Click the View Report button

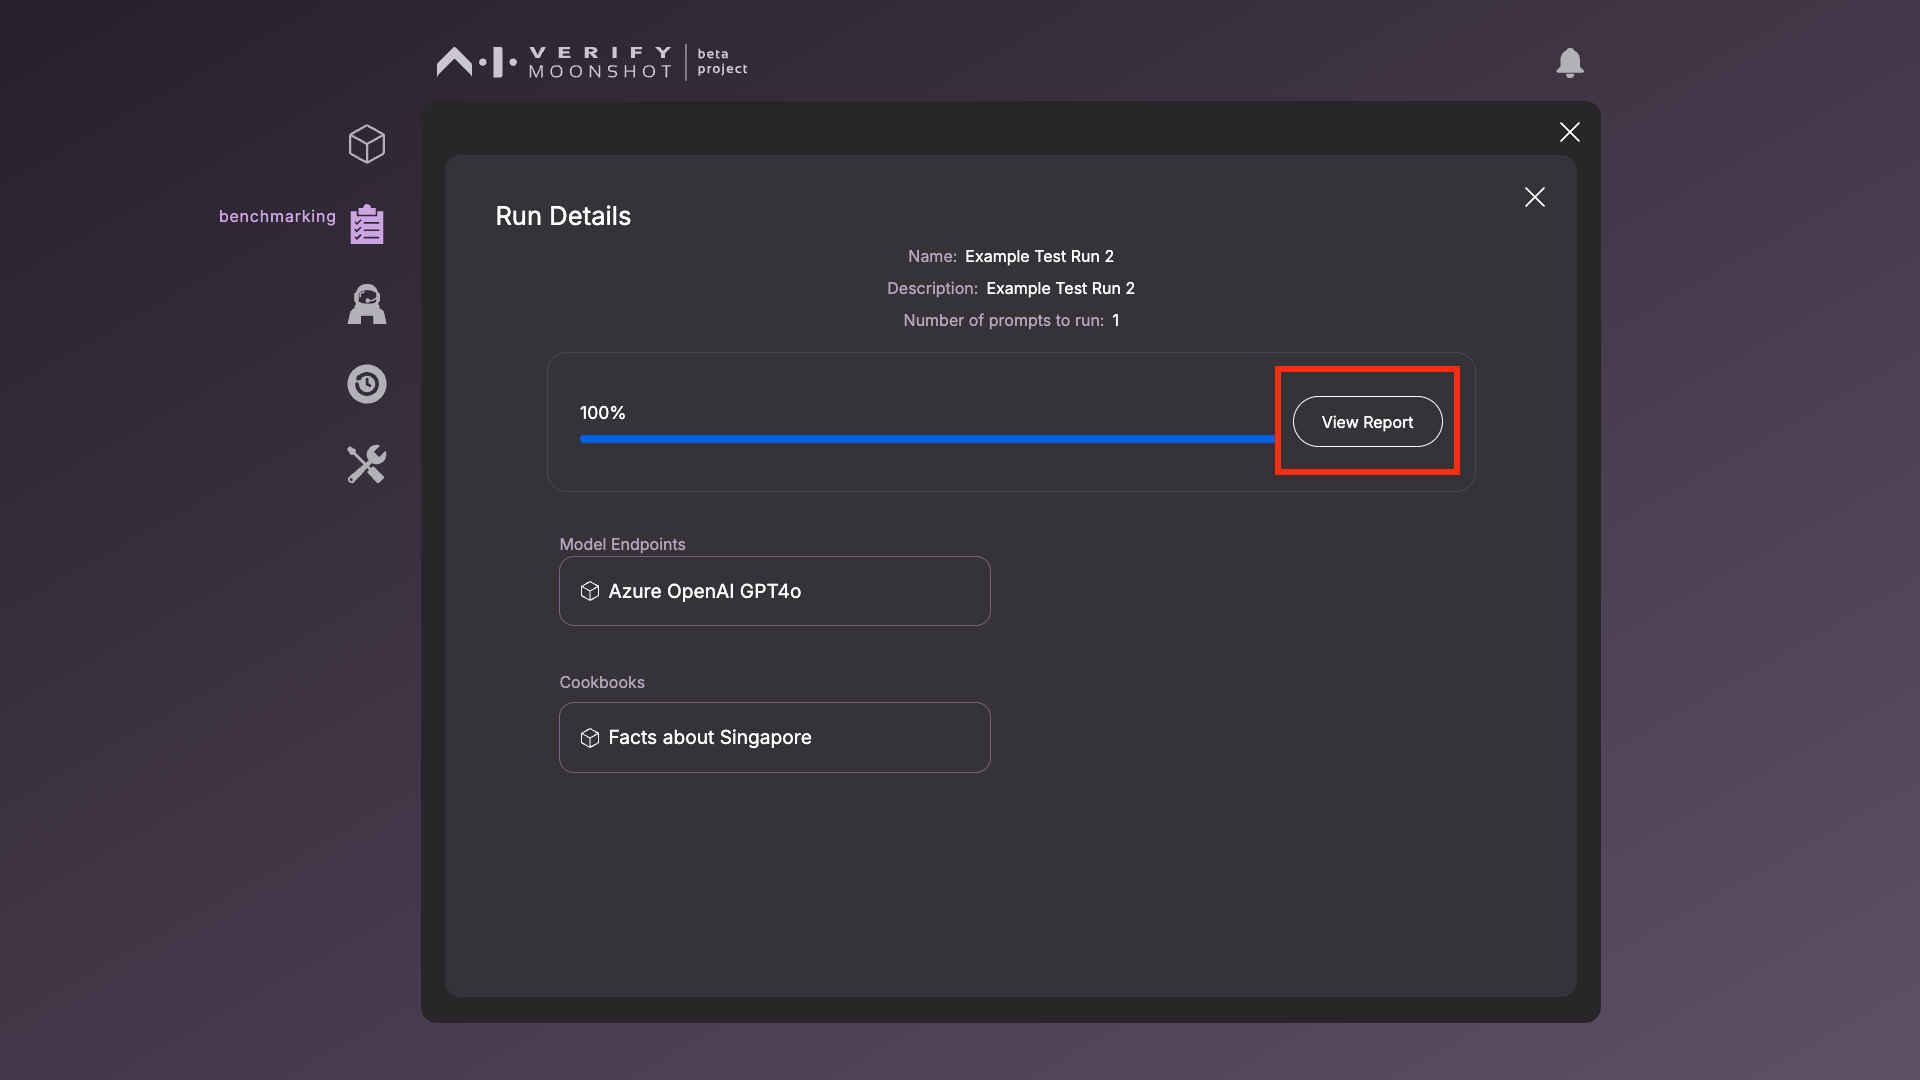click(1367, 422)
